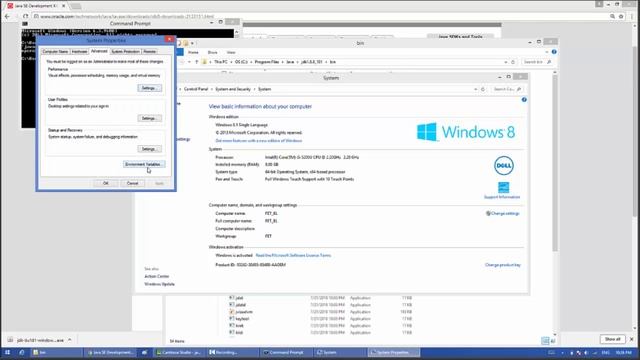Switch to Computer Name tab
Screen dimensions: 640x360
pyautogui.click(x=56, y=51)
